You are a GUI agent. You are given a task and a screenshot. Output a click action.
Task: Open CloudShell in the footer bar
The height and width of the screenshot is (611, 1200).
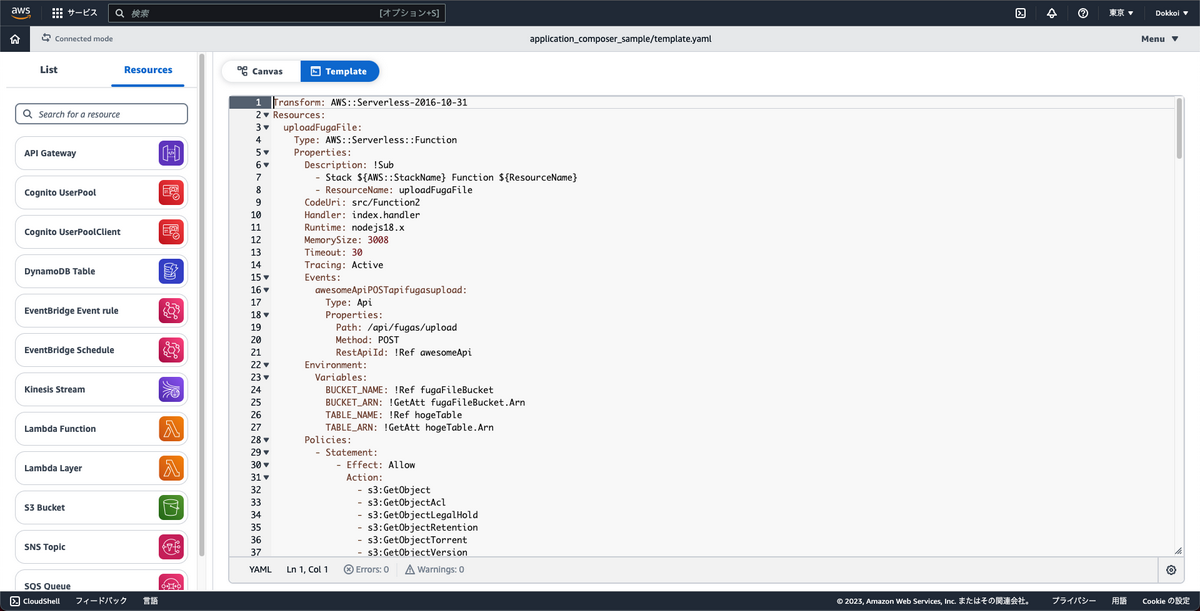[x=33, y=601]
